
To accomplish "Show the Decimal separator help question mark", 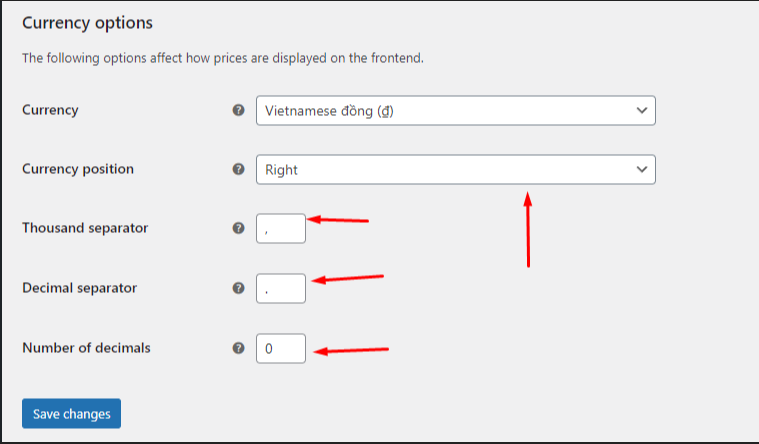I will [x=238, y=288].
